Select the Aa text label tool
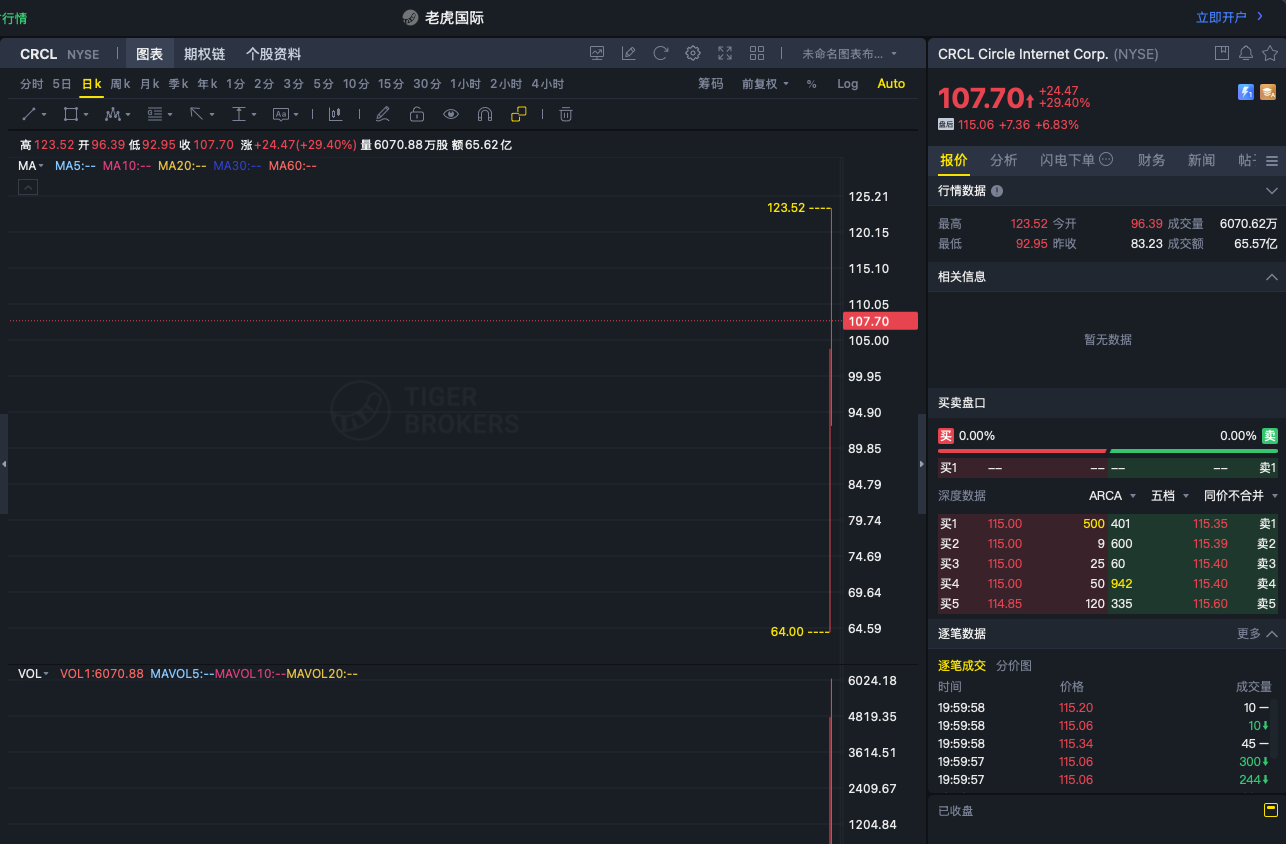This screenshot has width=1286, height=844. [281, 114]
